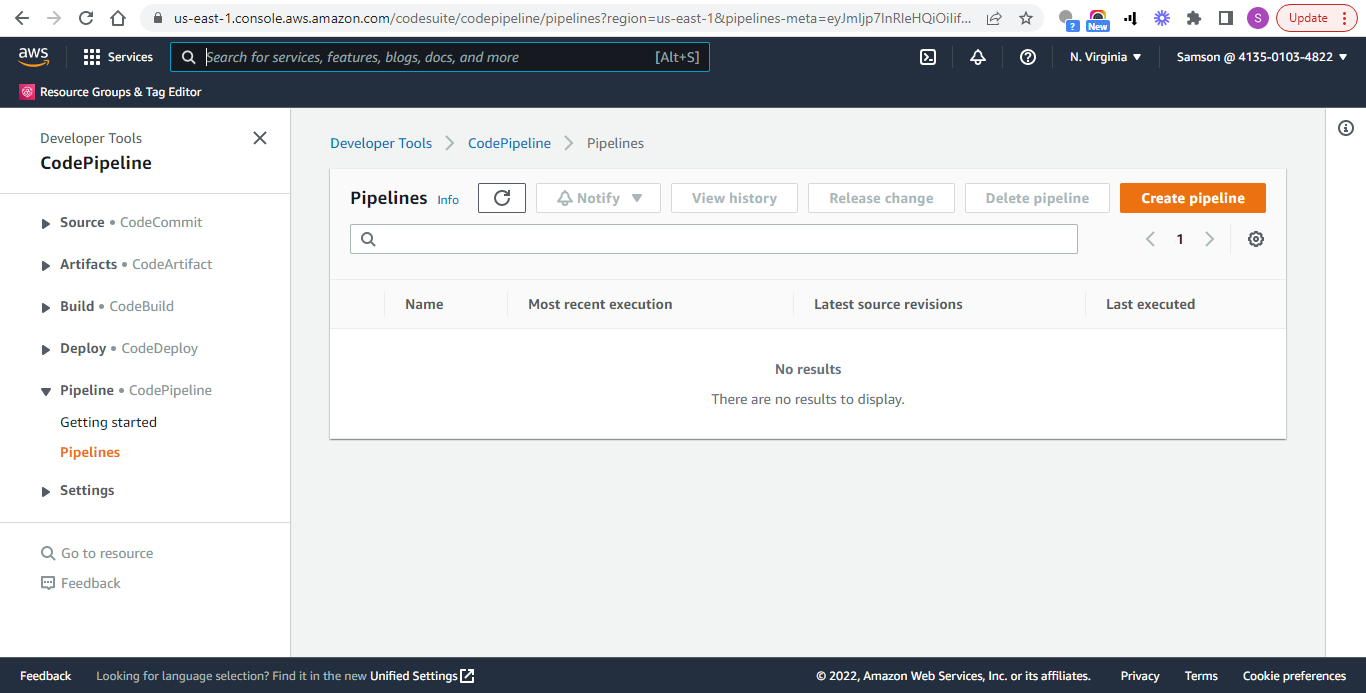Refresh the pipelines list
Screen dimensions: 1366x693
[501, 197]
